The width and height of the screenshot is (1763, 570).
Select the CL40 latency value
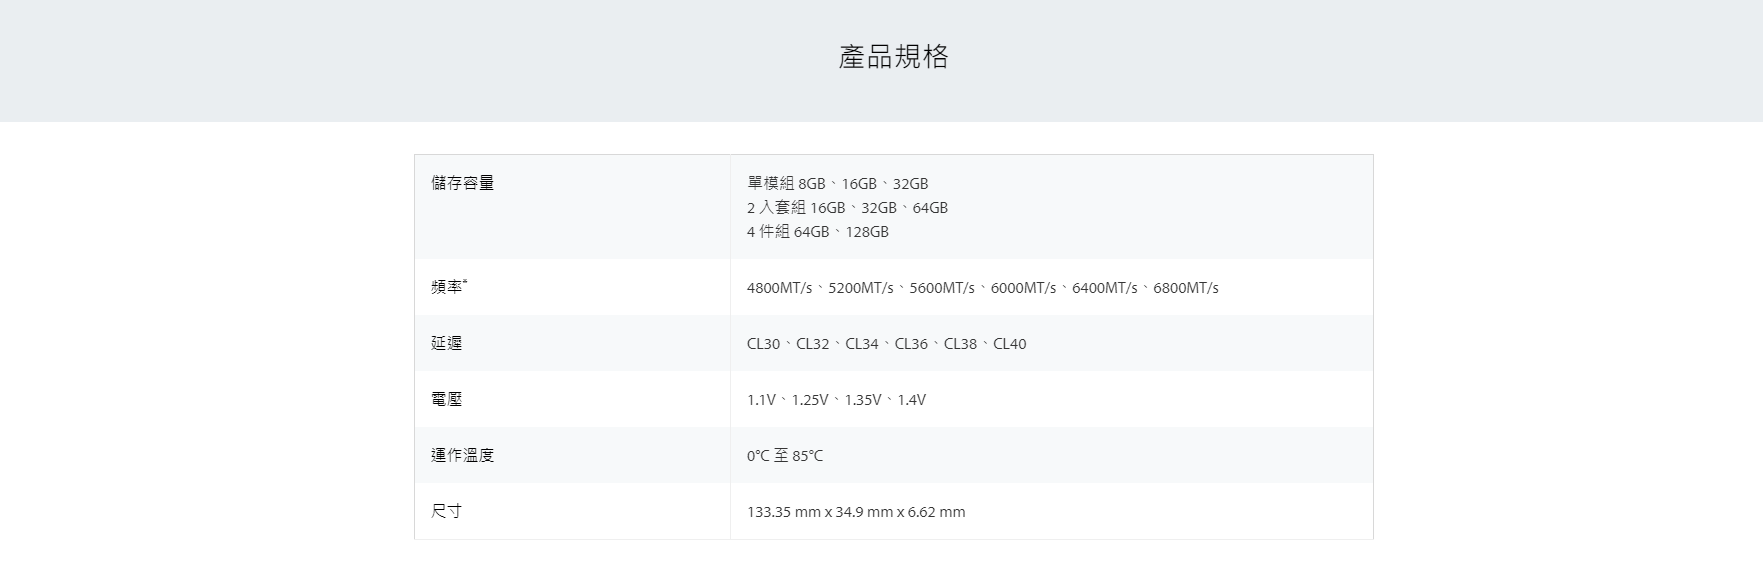pos(1009,344)
